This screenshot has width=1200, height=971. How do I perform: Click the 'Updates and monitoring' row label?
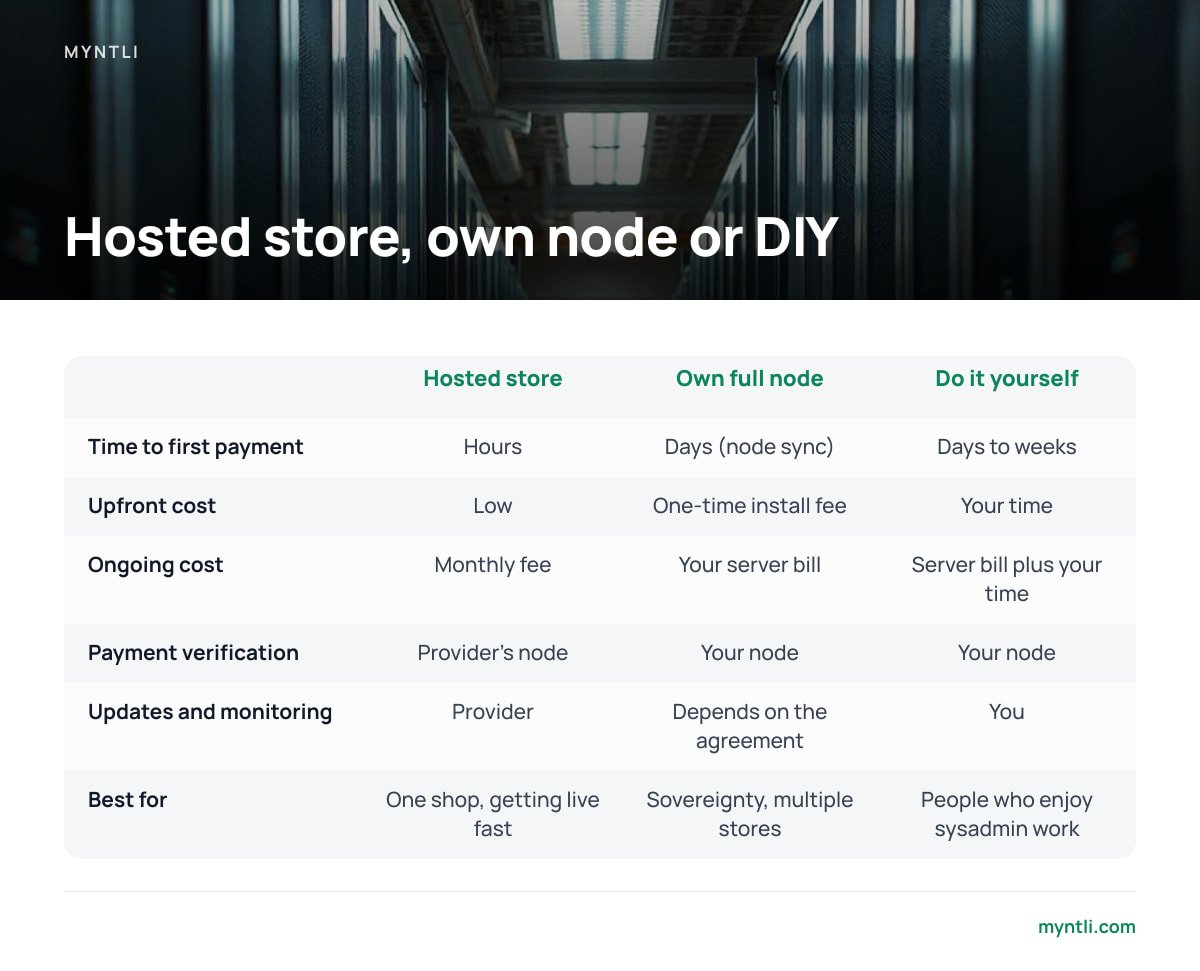point(210,712)
